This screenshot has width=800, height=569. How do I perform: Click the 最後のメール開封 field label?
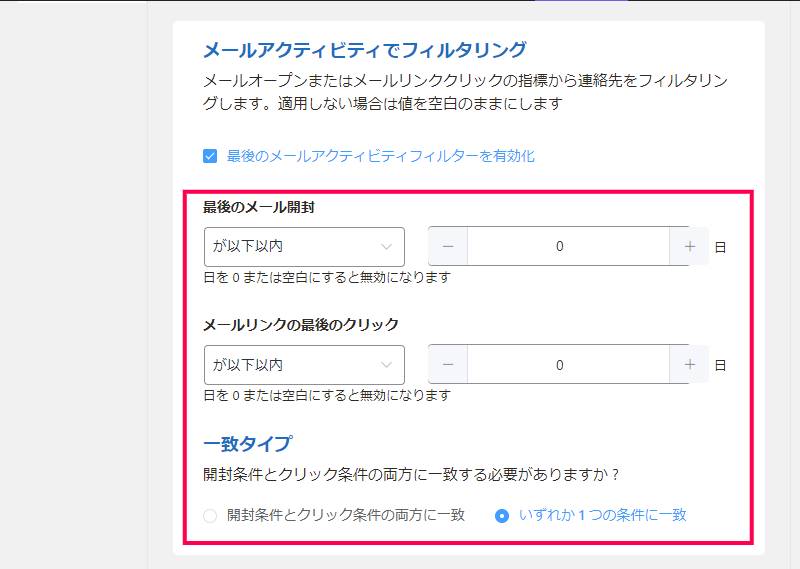259,207
